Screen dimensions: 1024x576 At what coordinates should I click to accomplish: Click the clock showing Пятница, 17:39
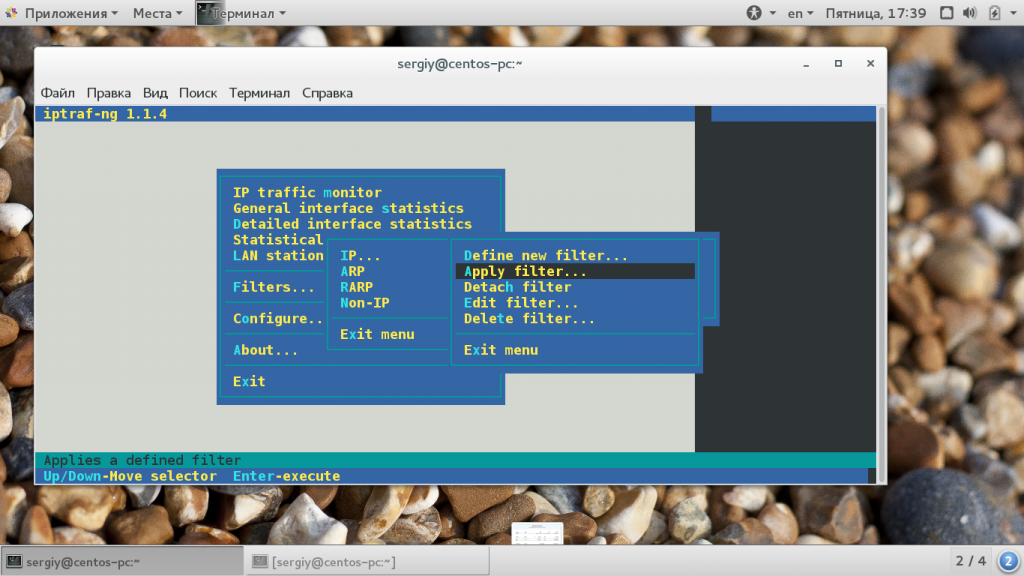pyautogui.click(x=876, y=13)
